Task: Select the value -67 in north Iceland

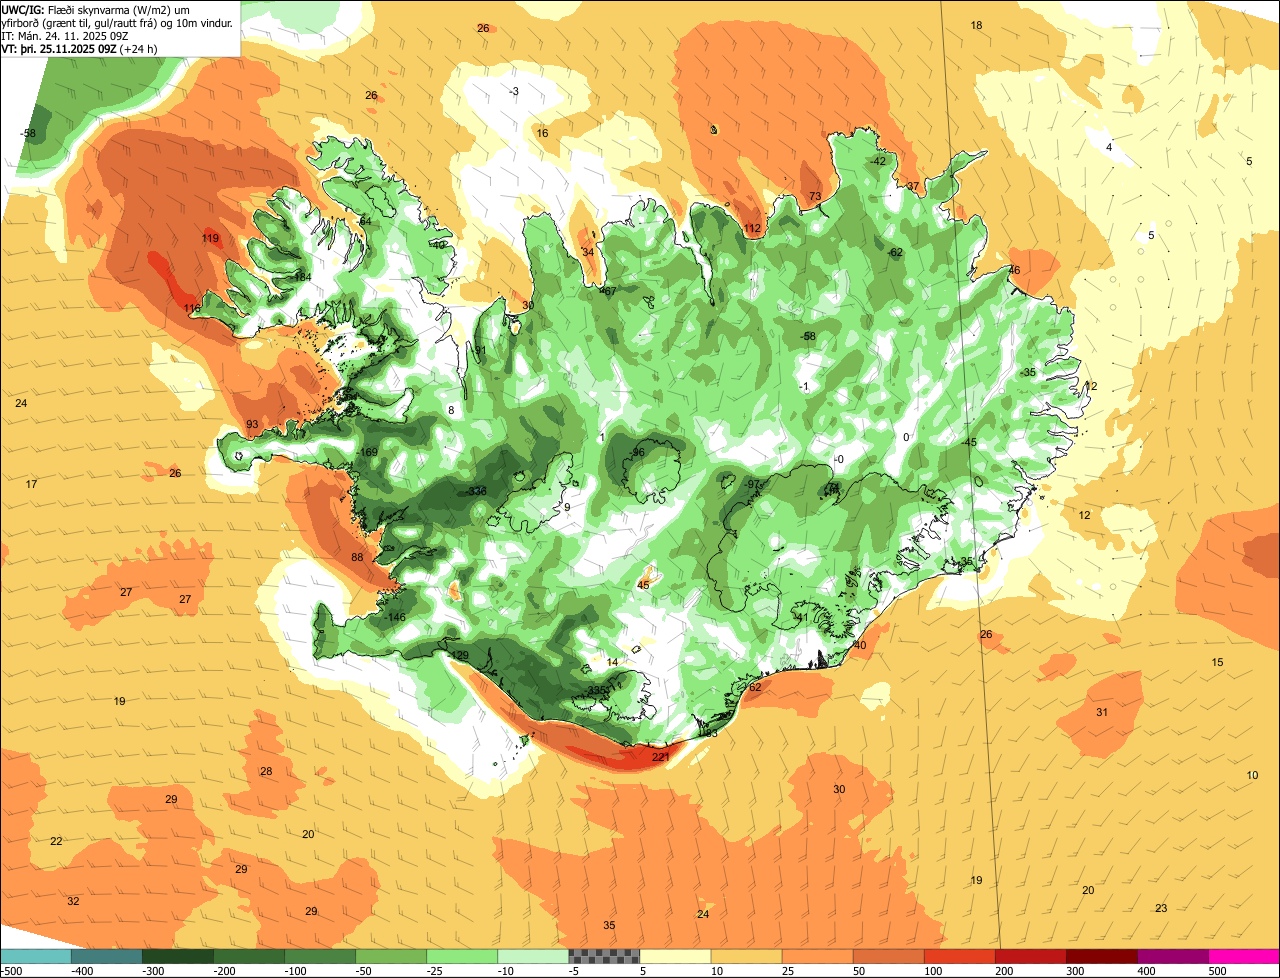Action: [x=608, y=291]
